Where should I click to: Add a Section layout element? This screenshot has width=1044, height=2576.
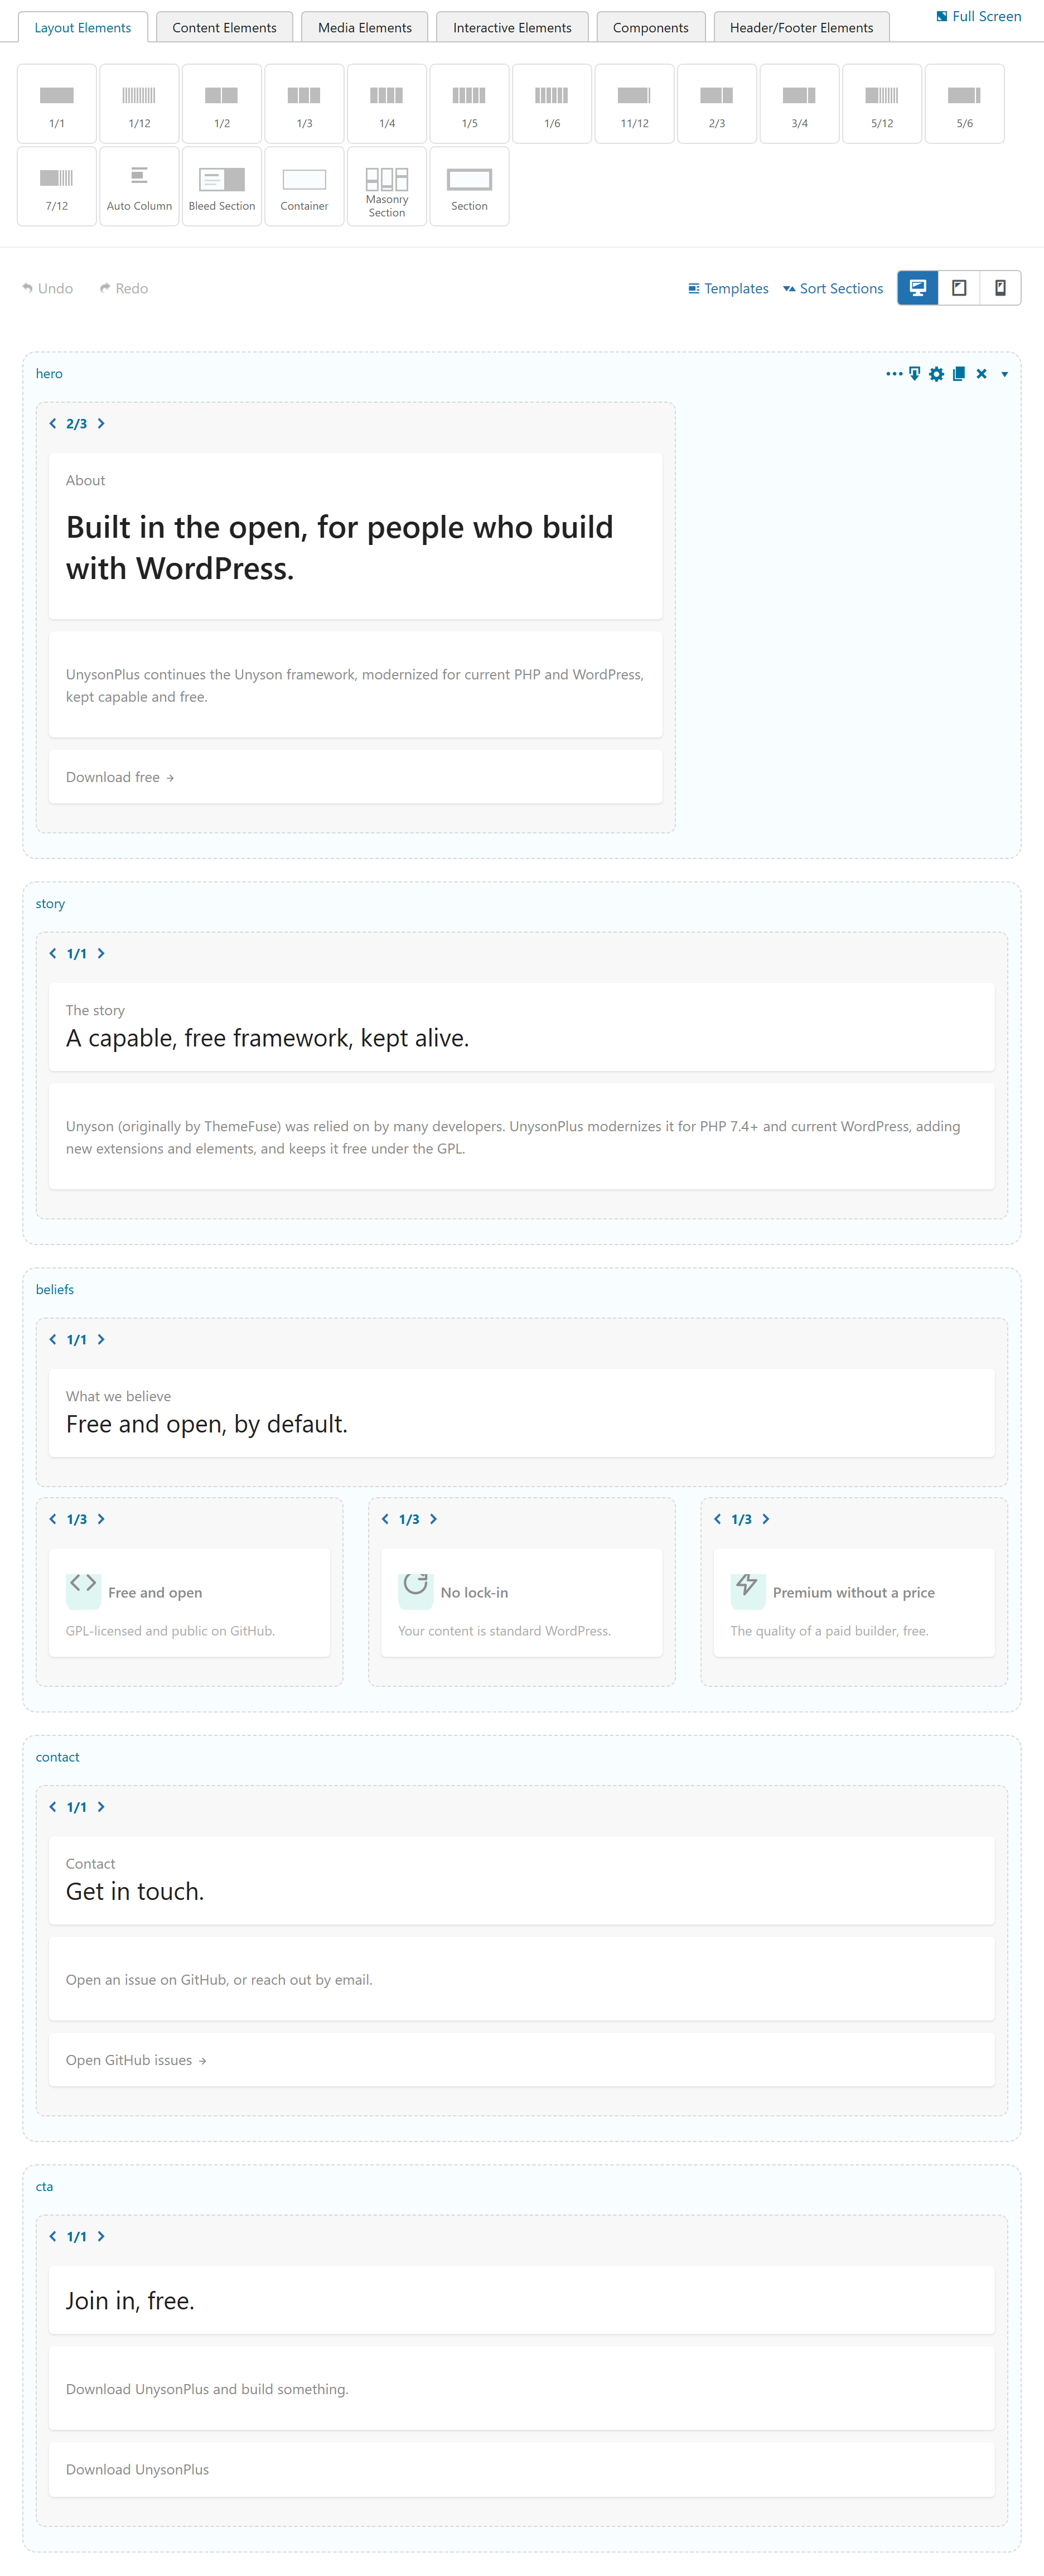[470, 187]
